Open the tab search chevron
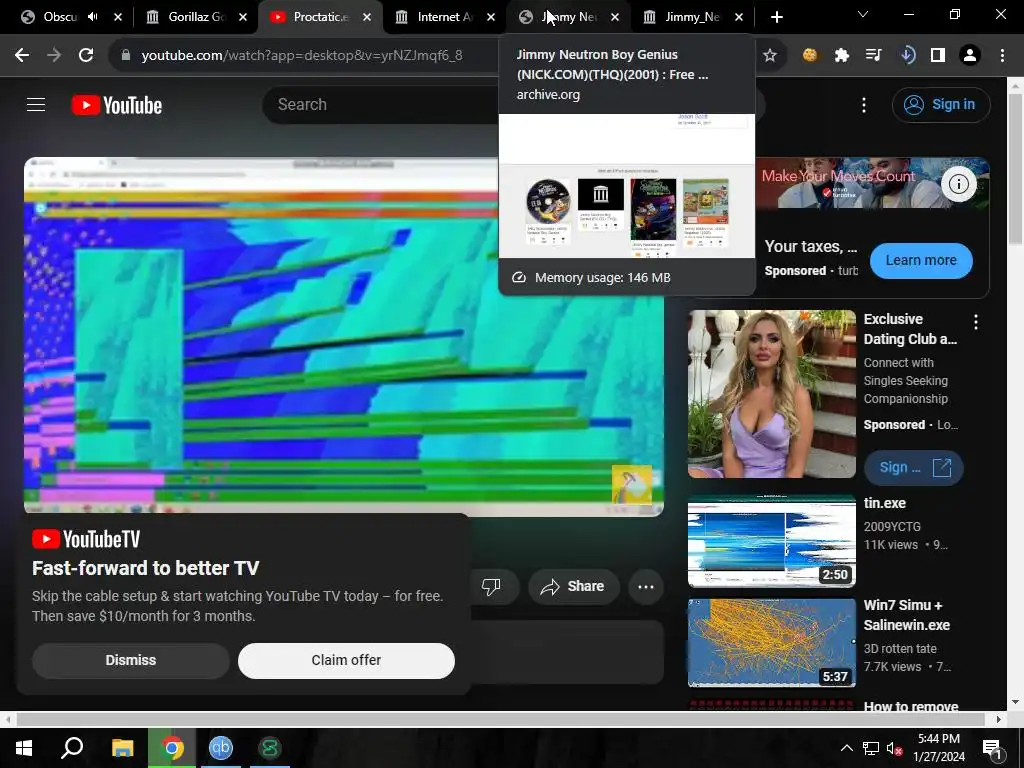The width and height of the screenshot is (1024, 768). [x=863, y=14]
